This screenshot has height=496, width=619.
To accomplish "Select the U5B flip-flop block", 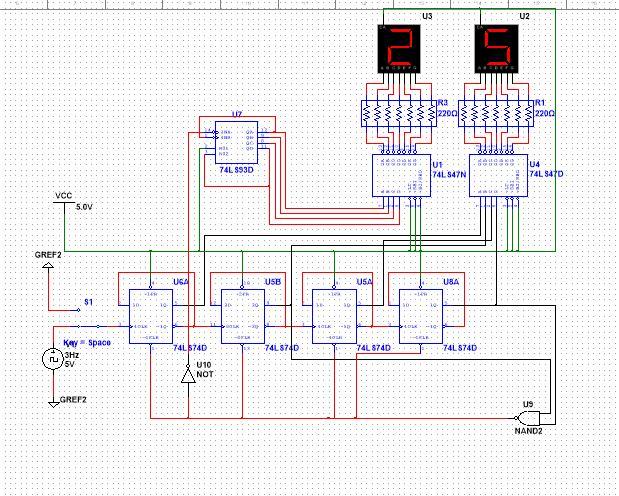I will click(243, 316).
